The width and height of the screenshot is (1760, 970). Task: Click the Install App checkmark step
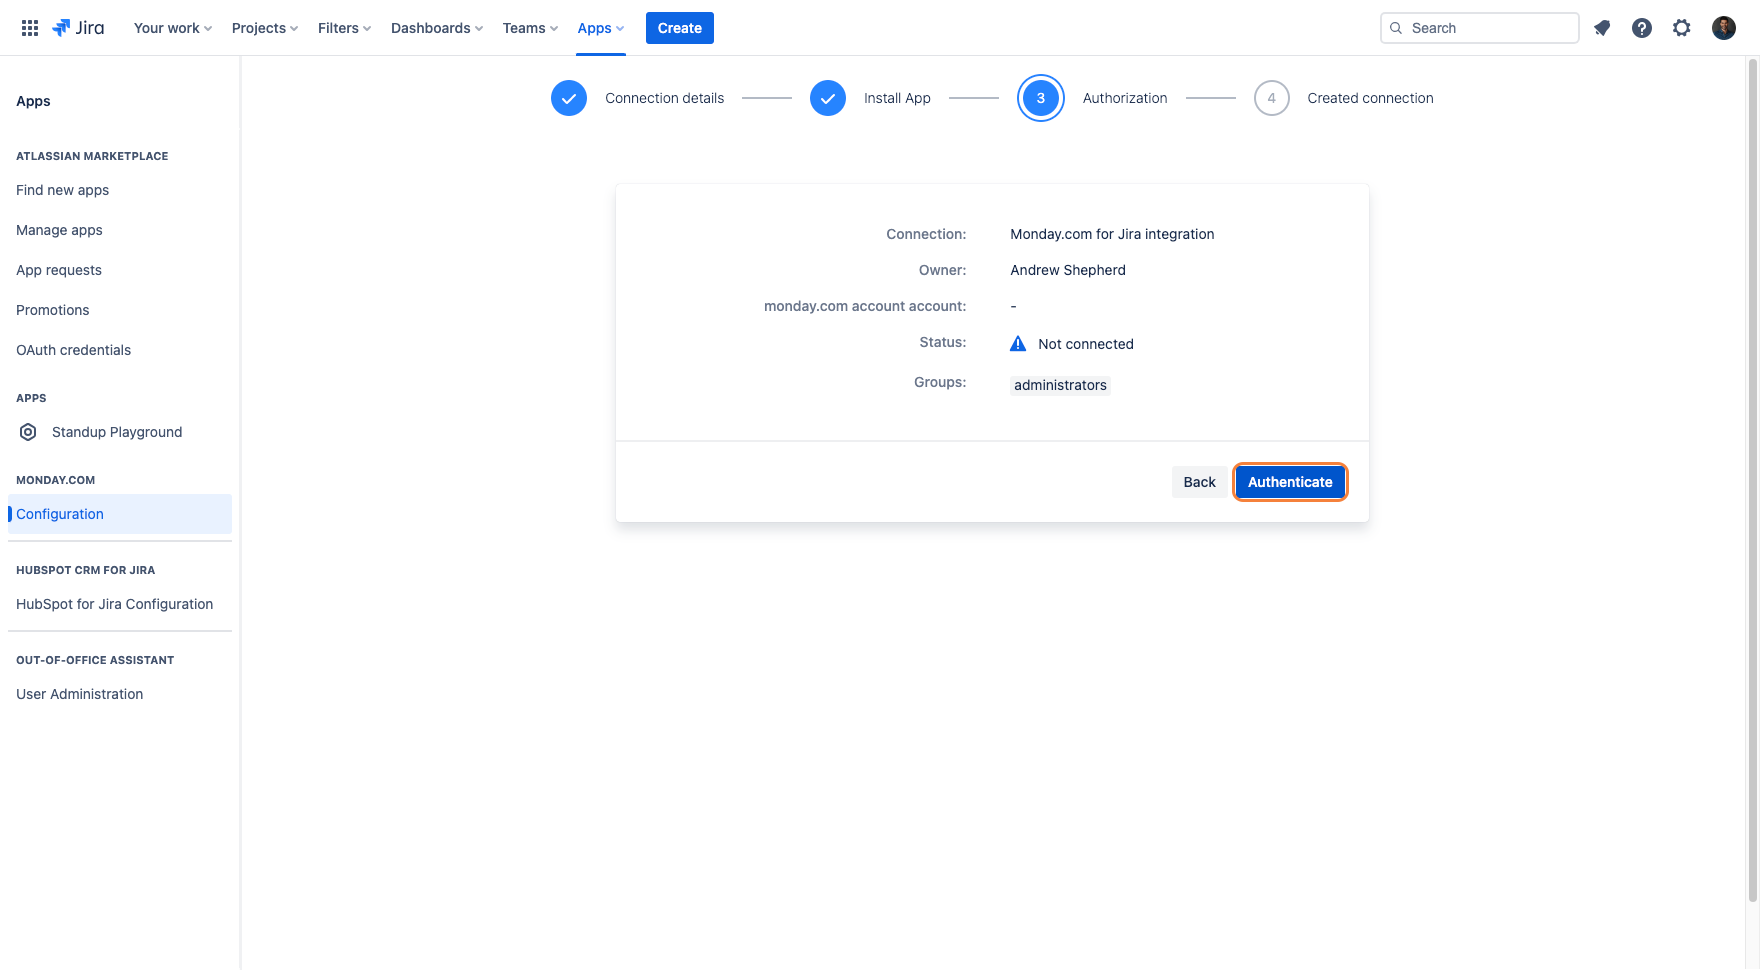(x=828, y=98)
